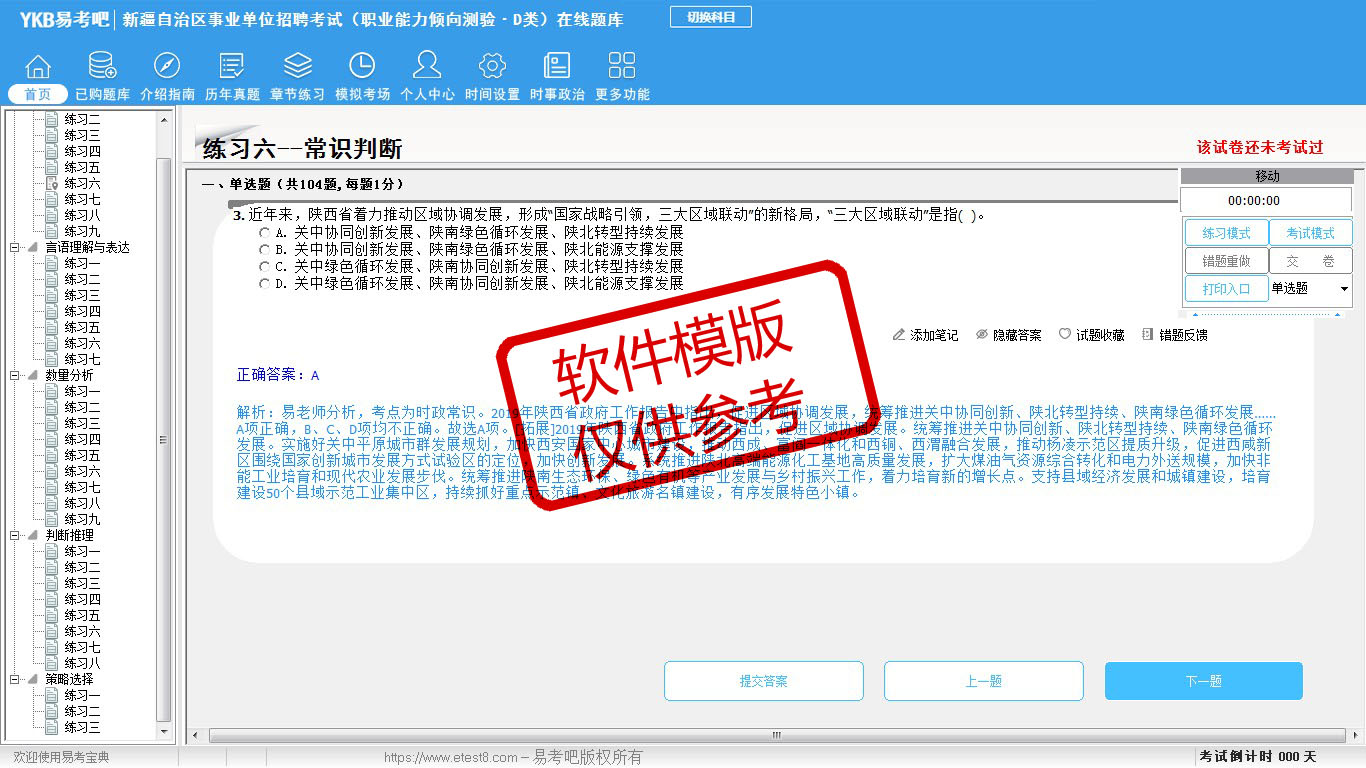Select the 章节练习 layers icon
The image size is (1366, 768).
point(297,67)
